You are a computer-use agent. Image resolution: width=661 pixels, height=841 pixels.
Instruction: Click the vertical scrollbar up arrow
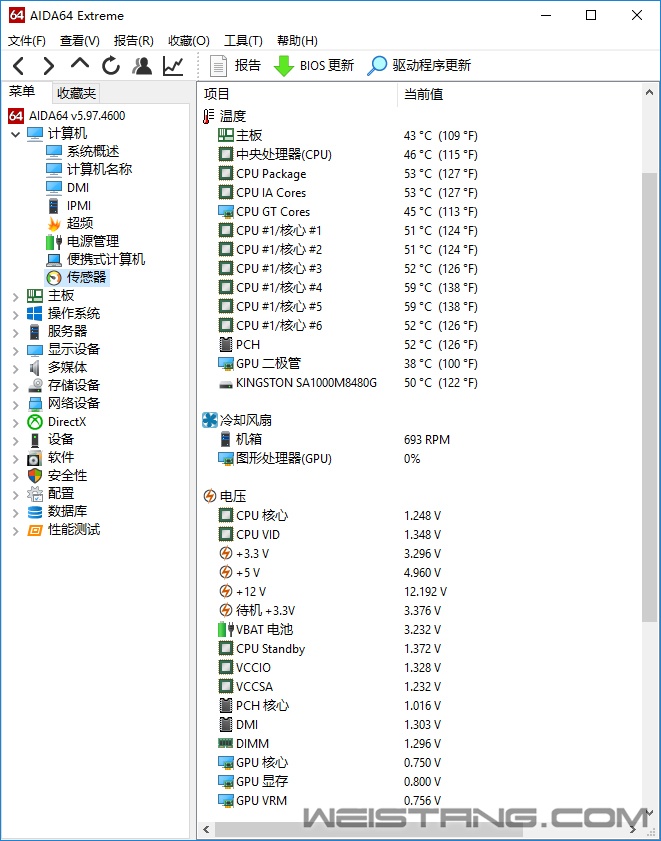(x=650, y=93)
